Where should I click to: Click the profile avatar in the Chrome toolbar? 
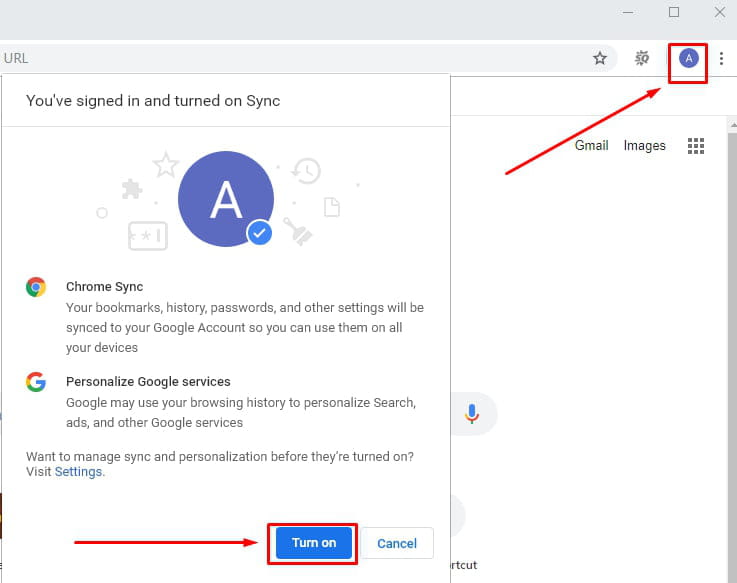[x=688, y=58]
